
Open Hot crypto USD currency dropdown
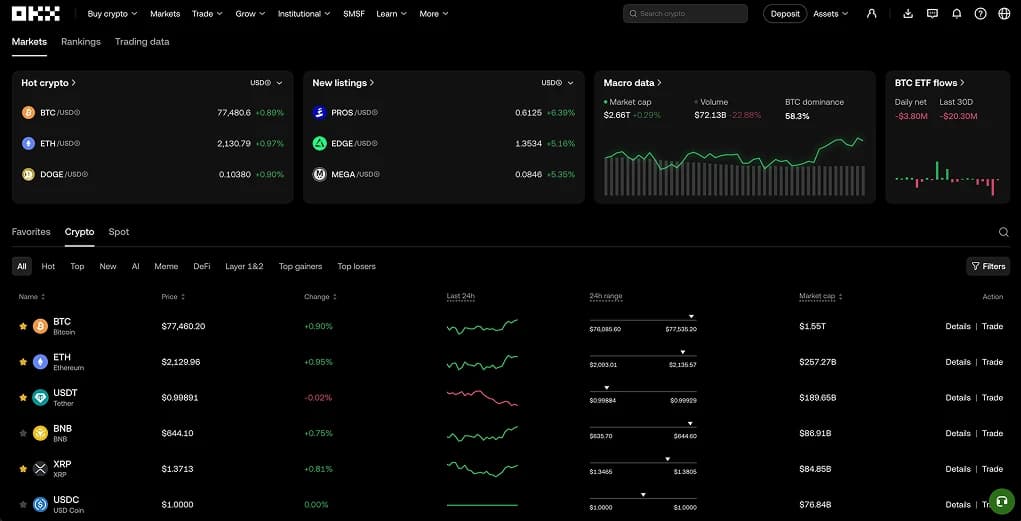266,83
